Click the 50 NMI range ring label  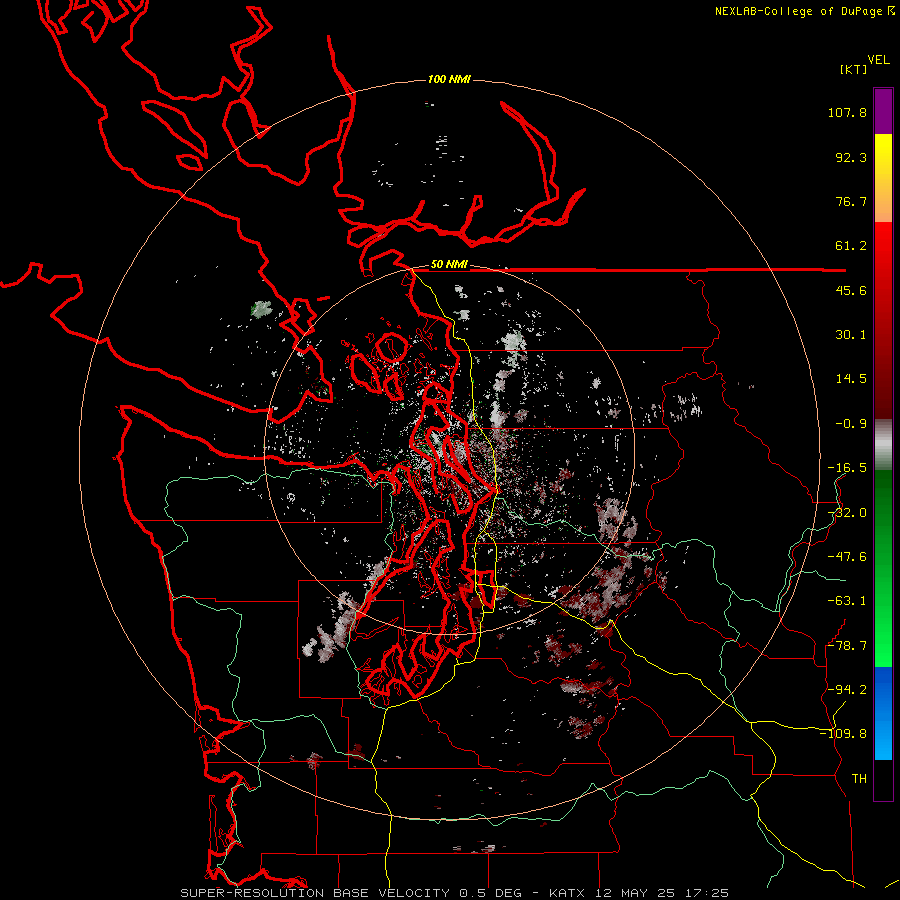(449, 265)
